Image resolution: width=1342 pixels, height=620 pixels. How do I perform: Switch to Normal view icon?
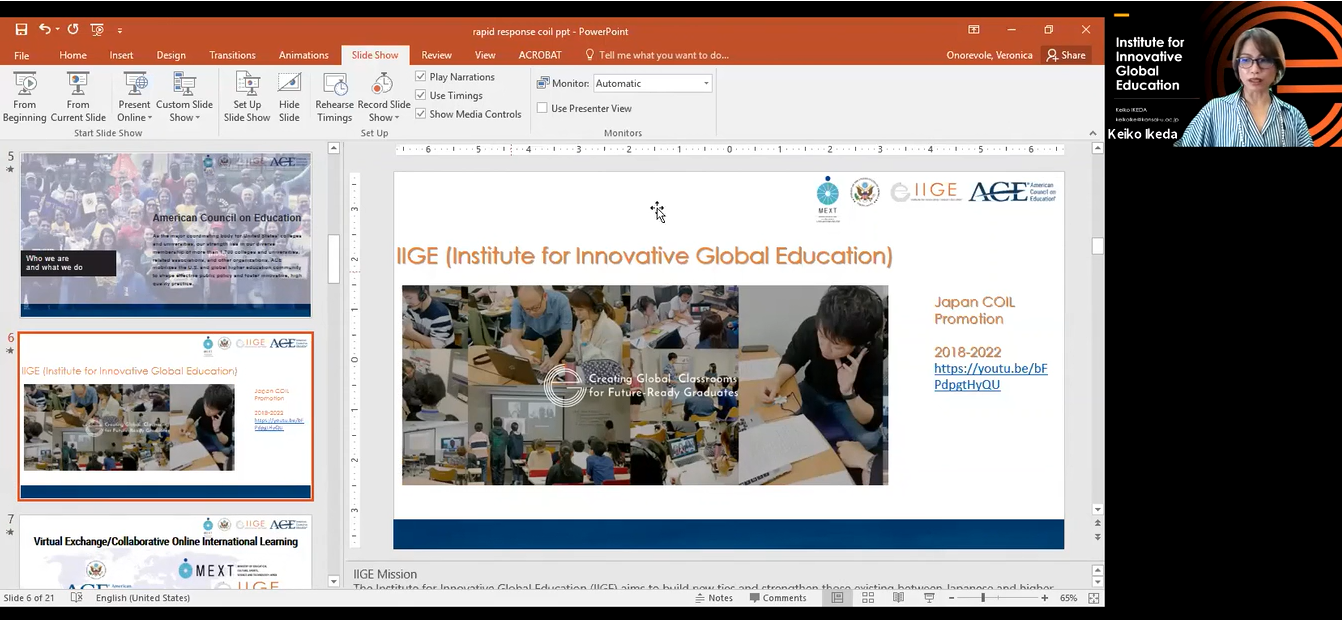click(838, 598)
